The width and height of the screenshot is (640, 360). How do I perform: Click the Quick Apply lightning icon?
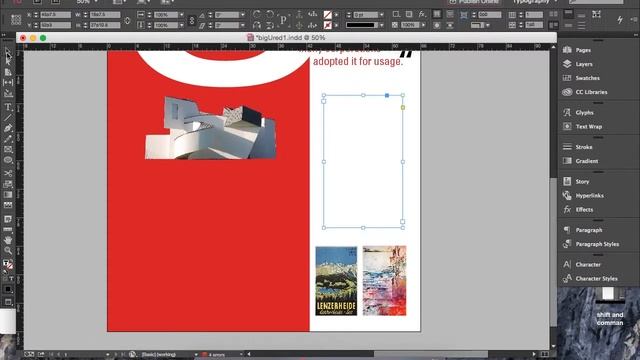[x=620, y=20]
